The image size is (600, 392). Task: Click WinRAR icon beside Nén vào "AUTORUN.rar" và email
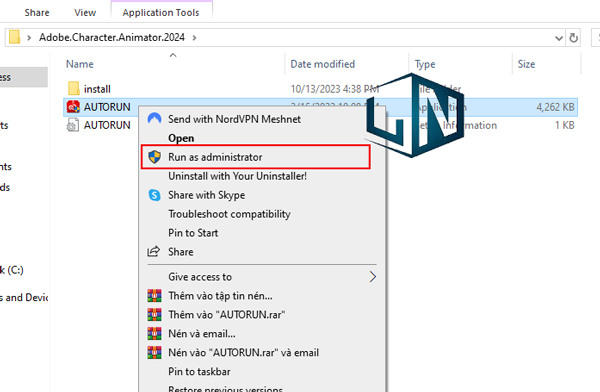[x=154, y=352]
